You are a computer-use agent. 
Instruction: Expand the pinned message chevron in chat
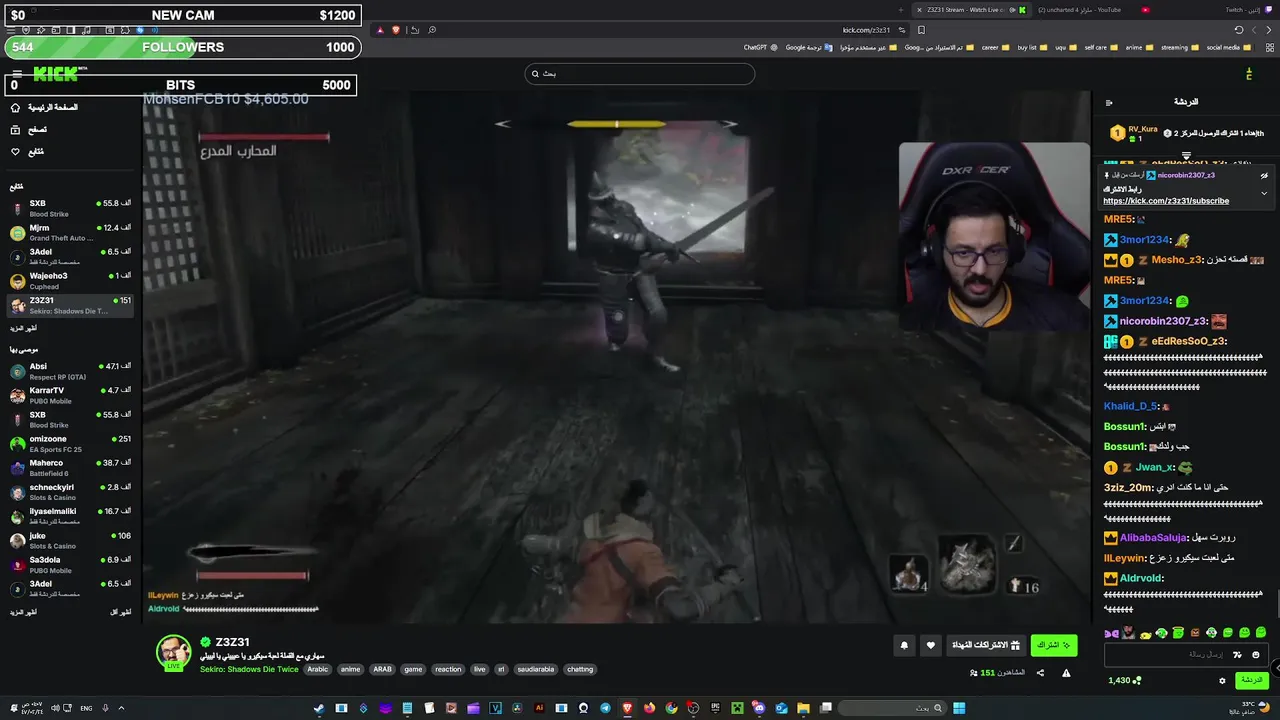[x=1264, y=193]
